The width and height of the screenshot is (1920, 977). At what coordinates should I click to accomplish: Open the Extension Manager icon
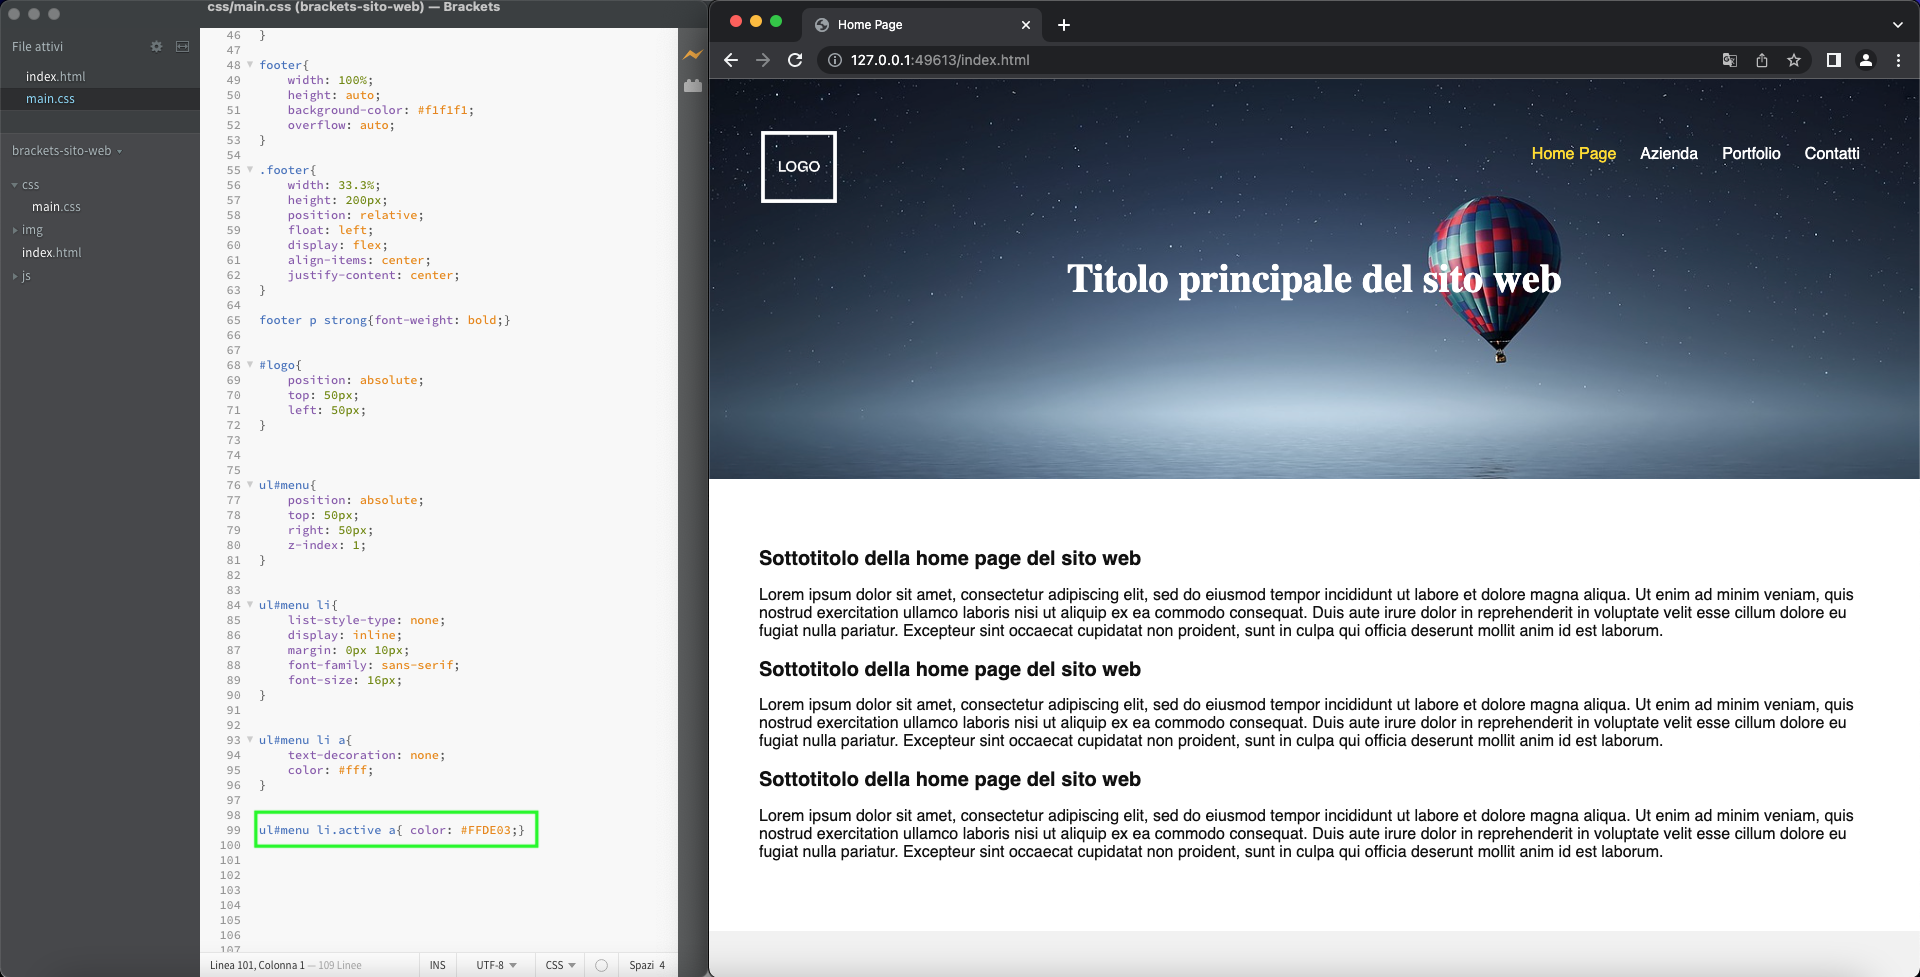click(x=692, y=86)
